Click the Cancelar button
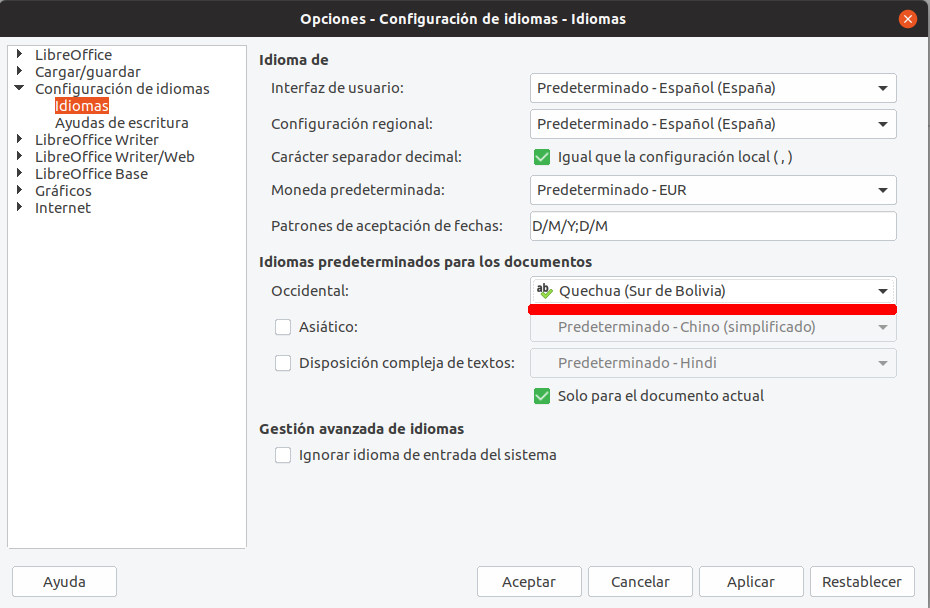 tap(641, 582)
